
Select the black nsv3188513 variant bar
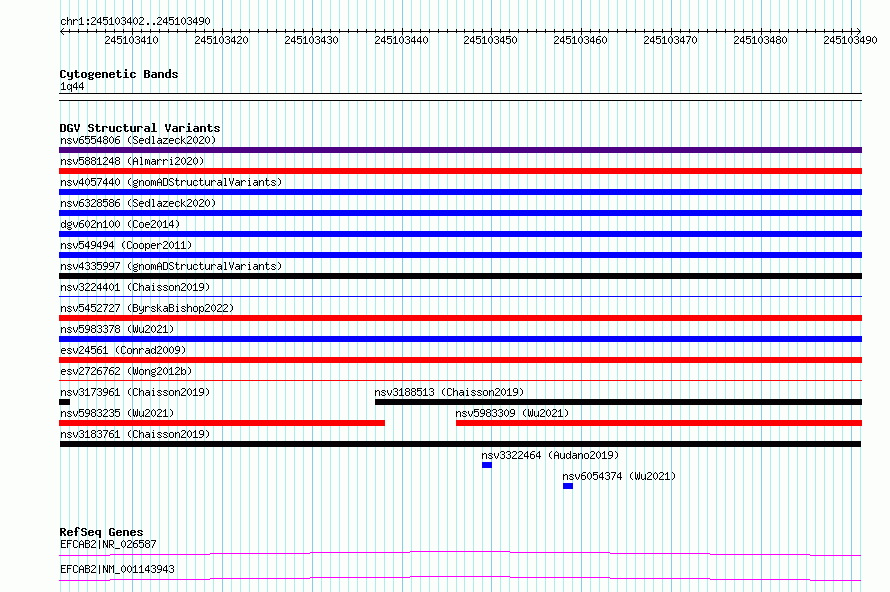pyautogui.click(x=618, y=402)
